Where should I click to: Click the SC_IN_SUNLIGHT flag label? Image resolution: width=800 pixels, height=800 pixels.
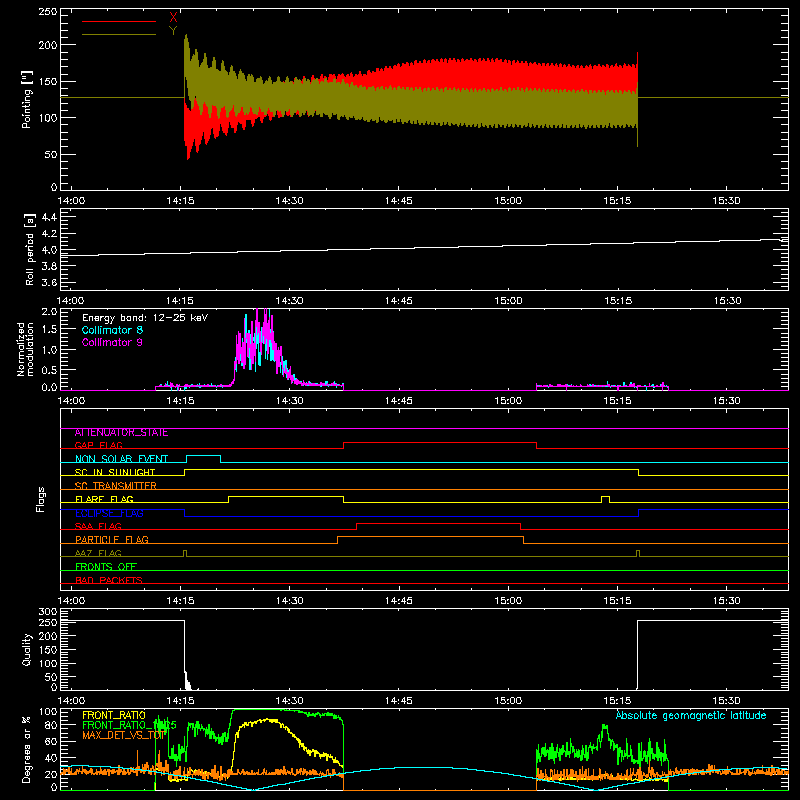(115, 472)
